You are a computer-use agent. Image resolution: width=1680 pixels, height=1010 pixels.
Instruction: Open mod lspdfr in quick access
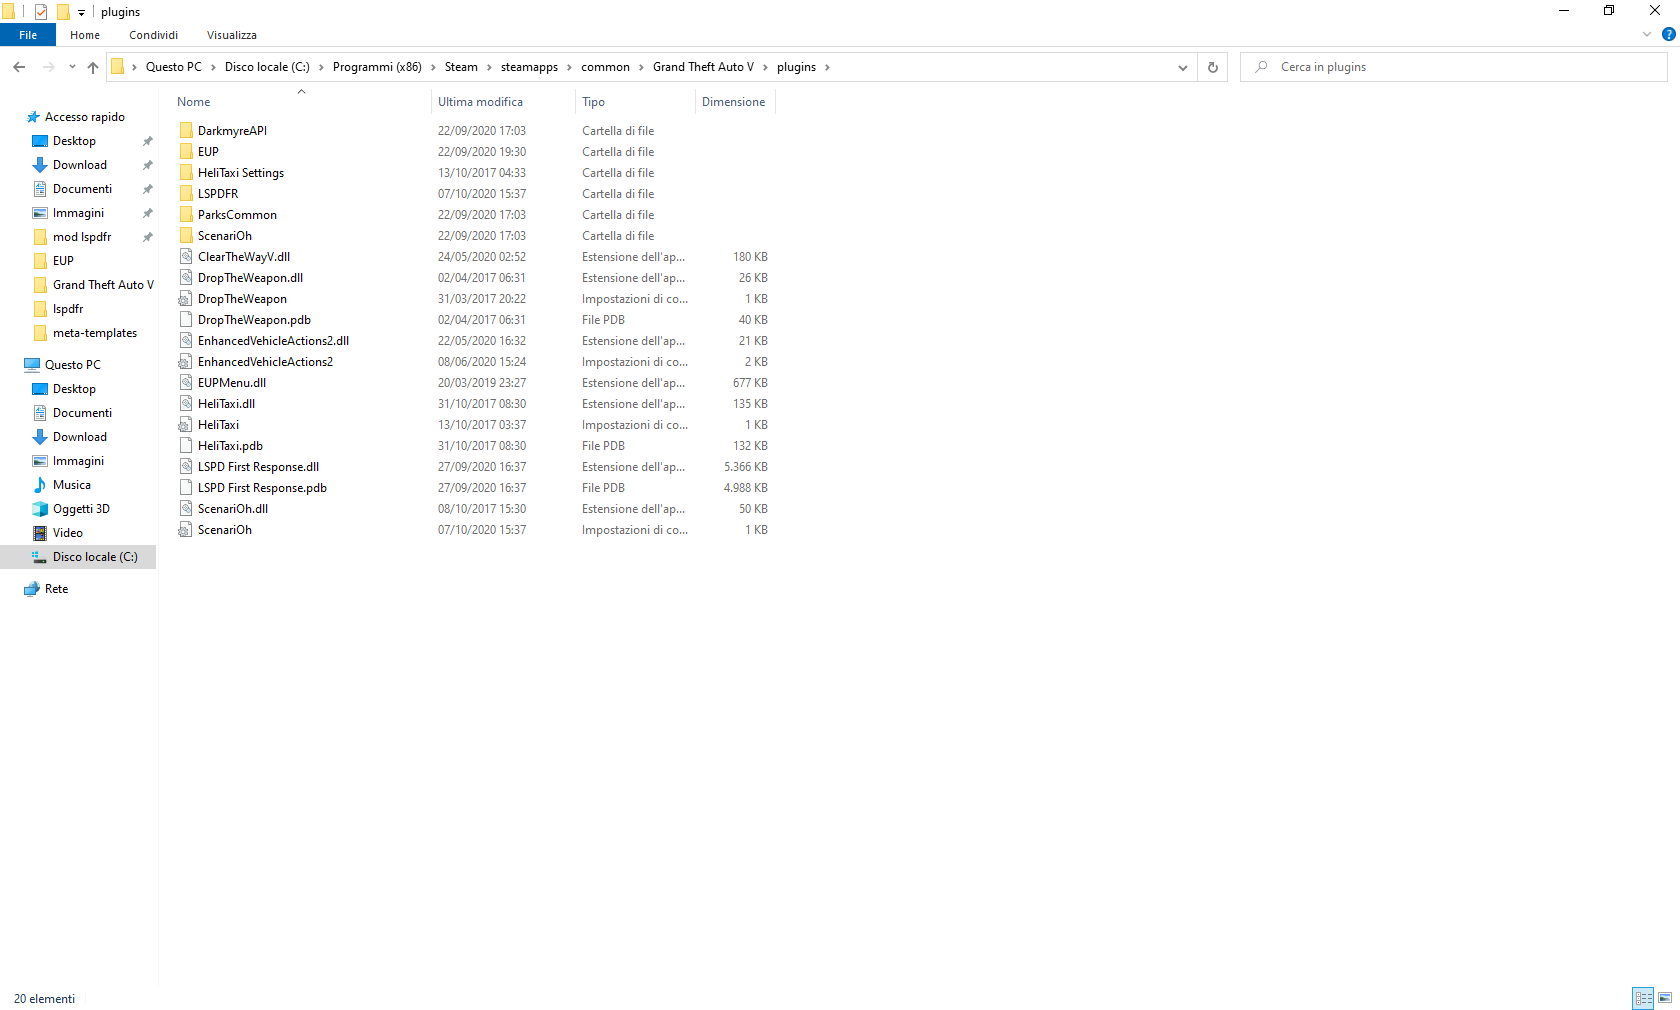82,237
